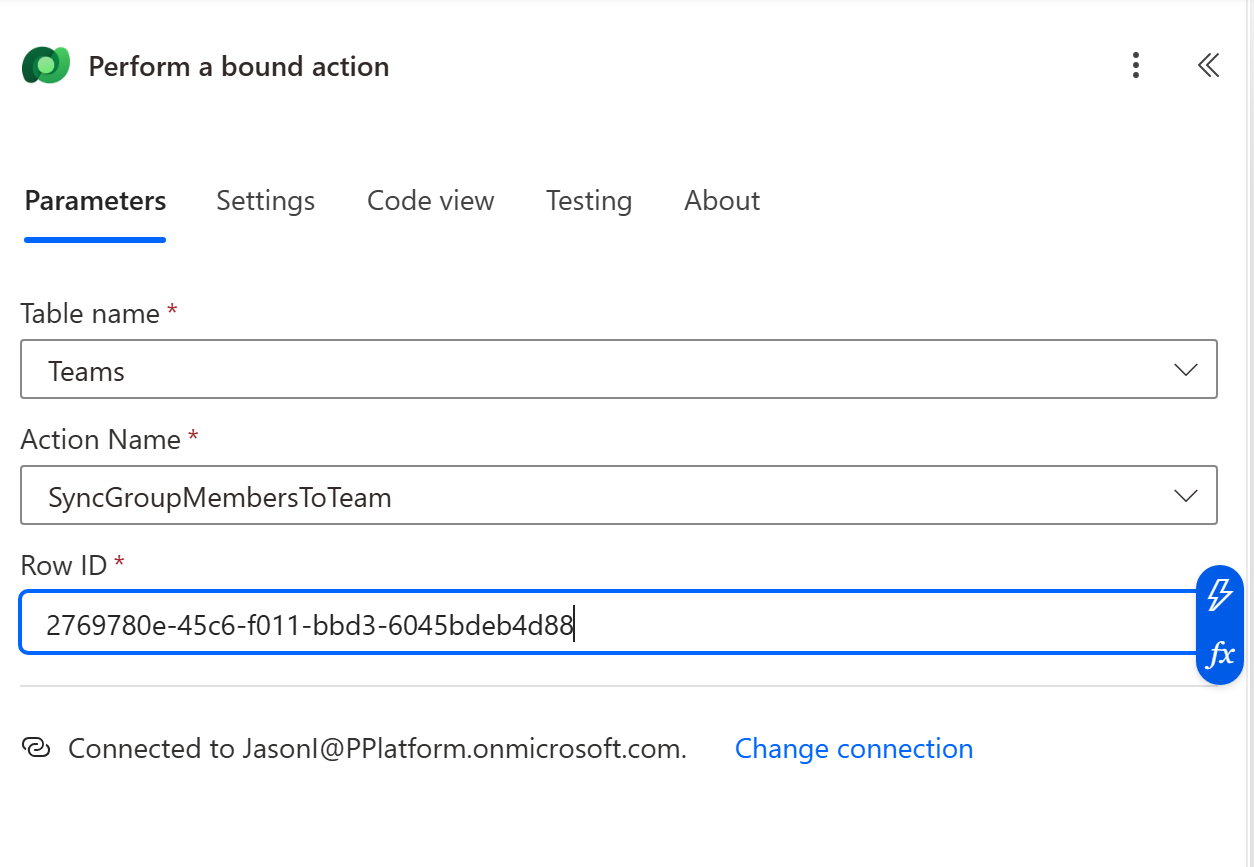
Task: Show the About tab
Action: (x=721, y=201)
